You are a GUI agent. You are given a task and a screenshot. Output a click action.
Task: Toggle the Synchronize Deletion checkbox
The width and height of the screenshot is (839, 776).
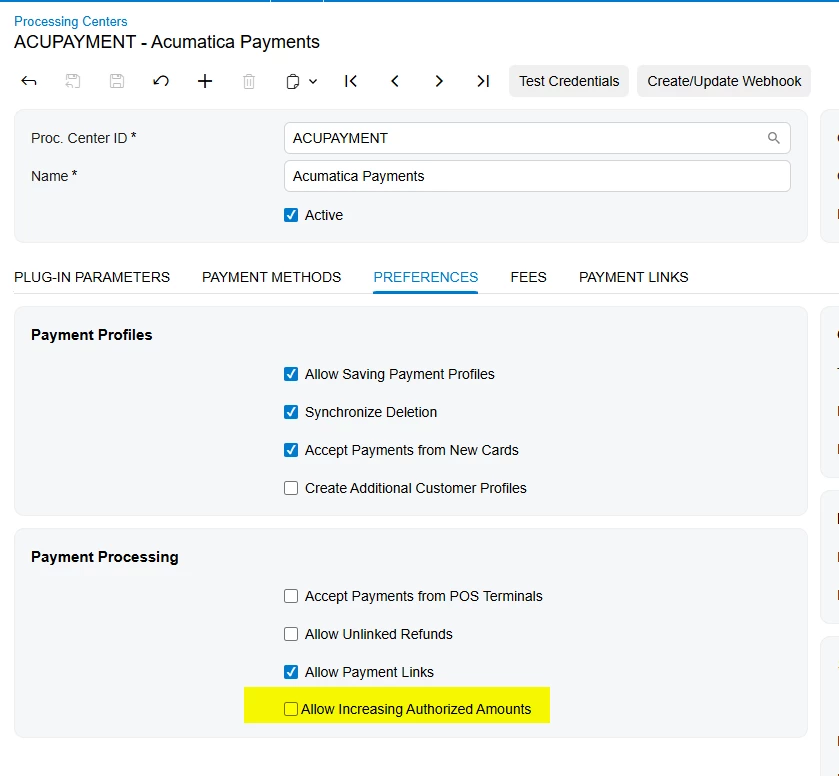pos(291,412)
